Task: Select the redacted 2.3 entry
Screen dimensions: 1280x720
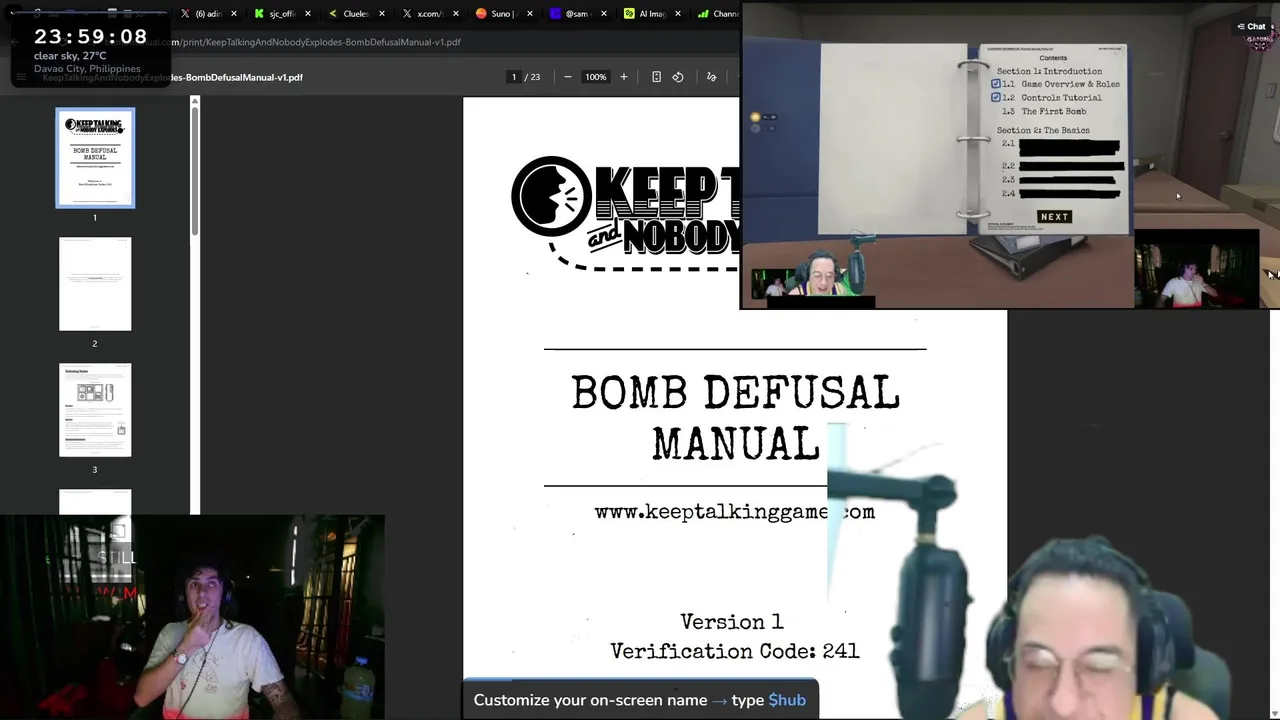Action: tap(1060, 180)
